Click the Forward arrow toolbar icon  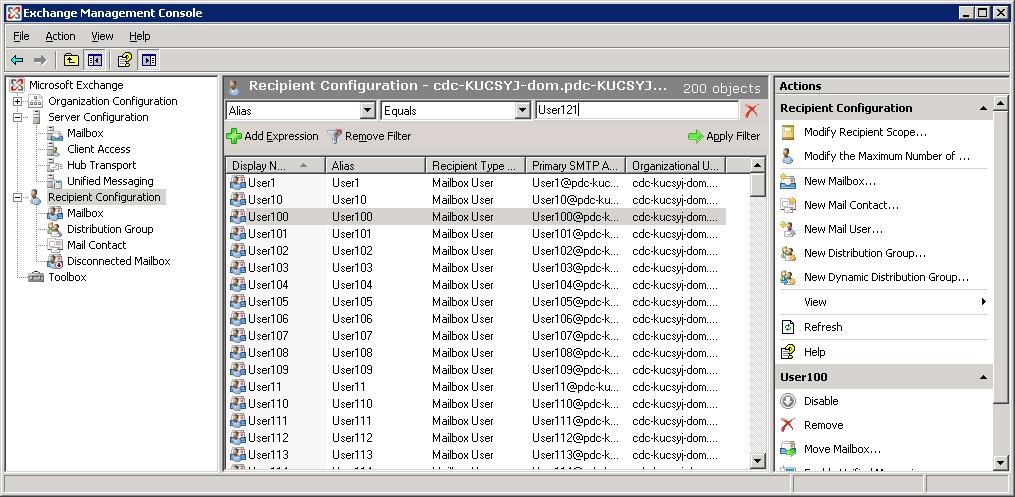coord(40,60)
